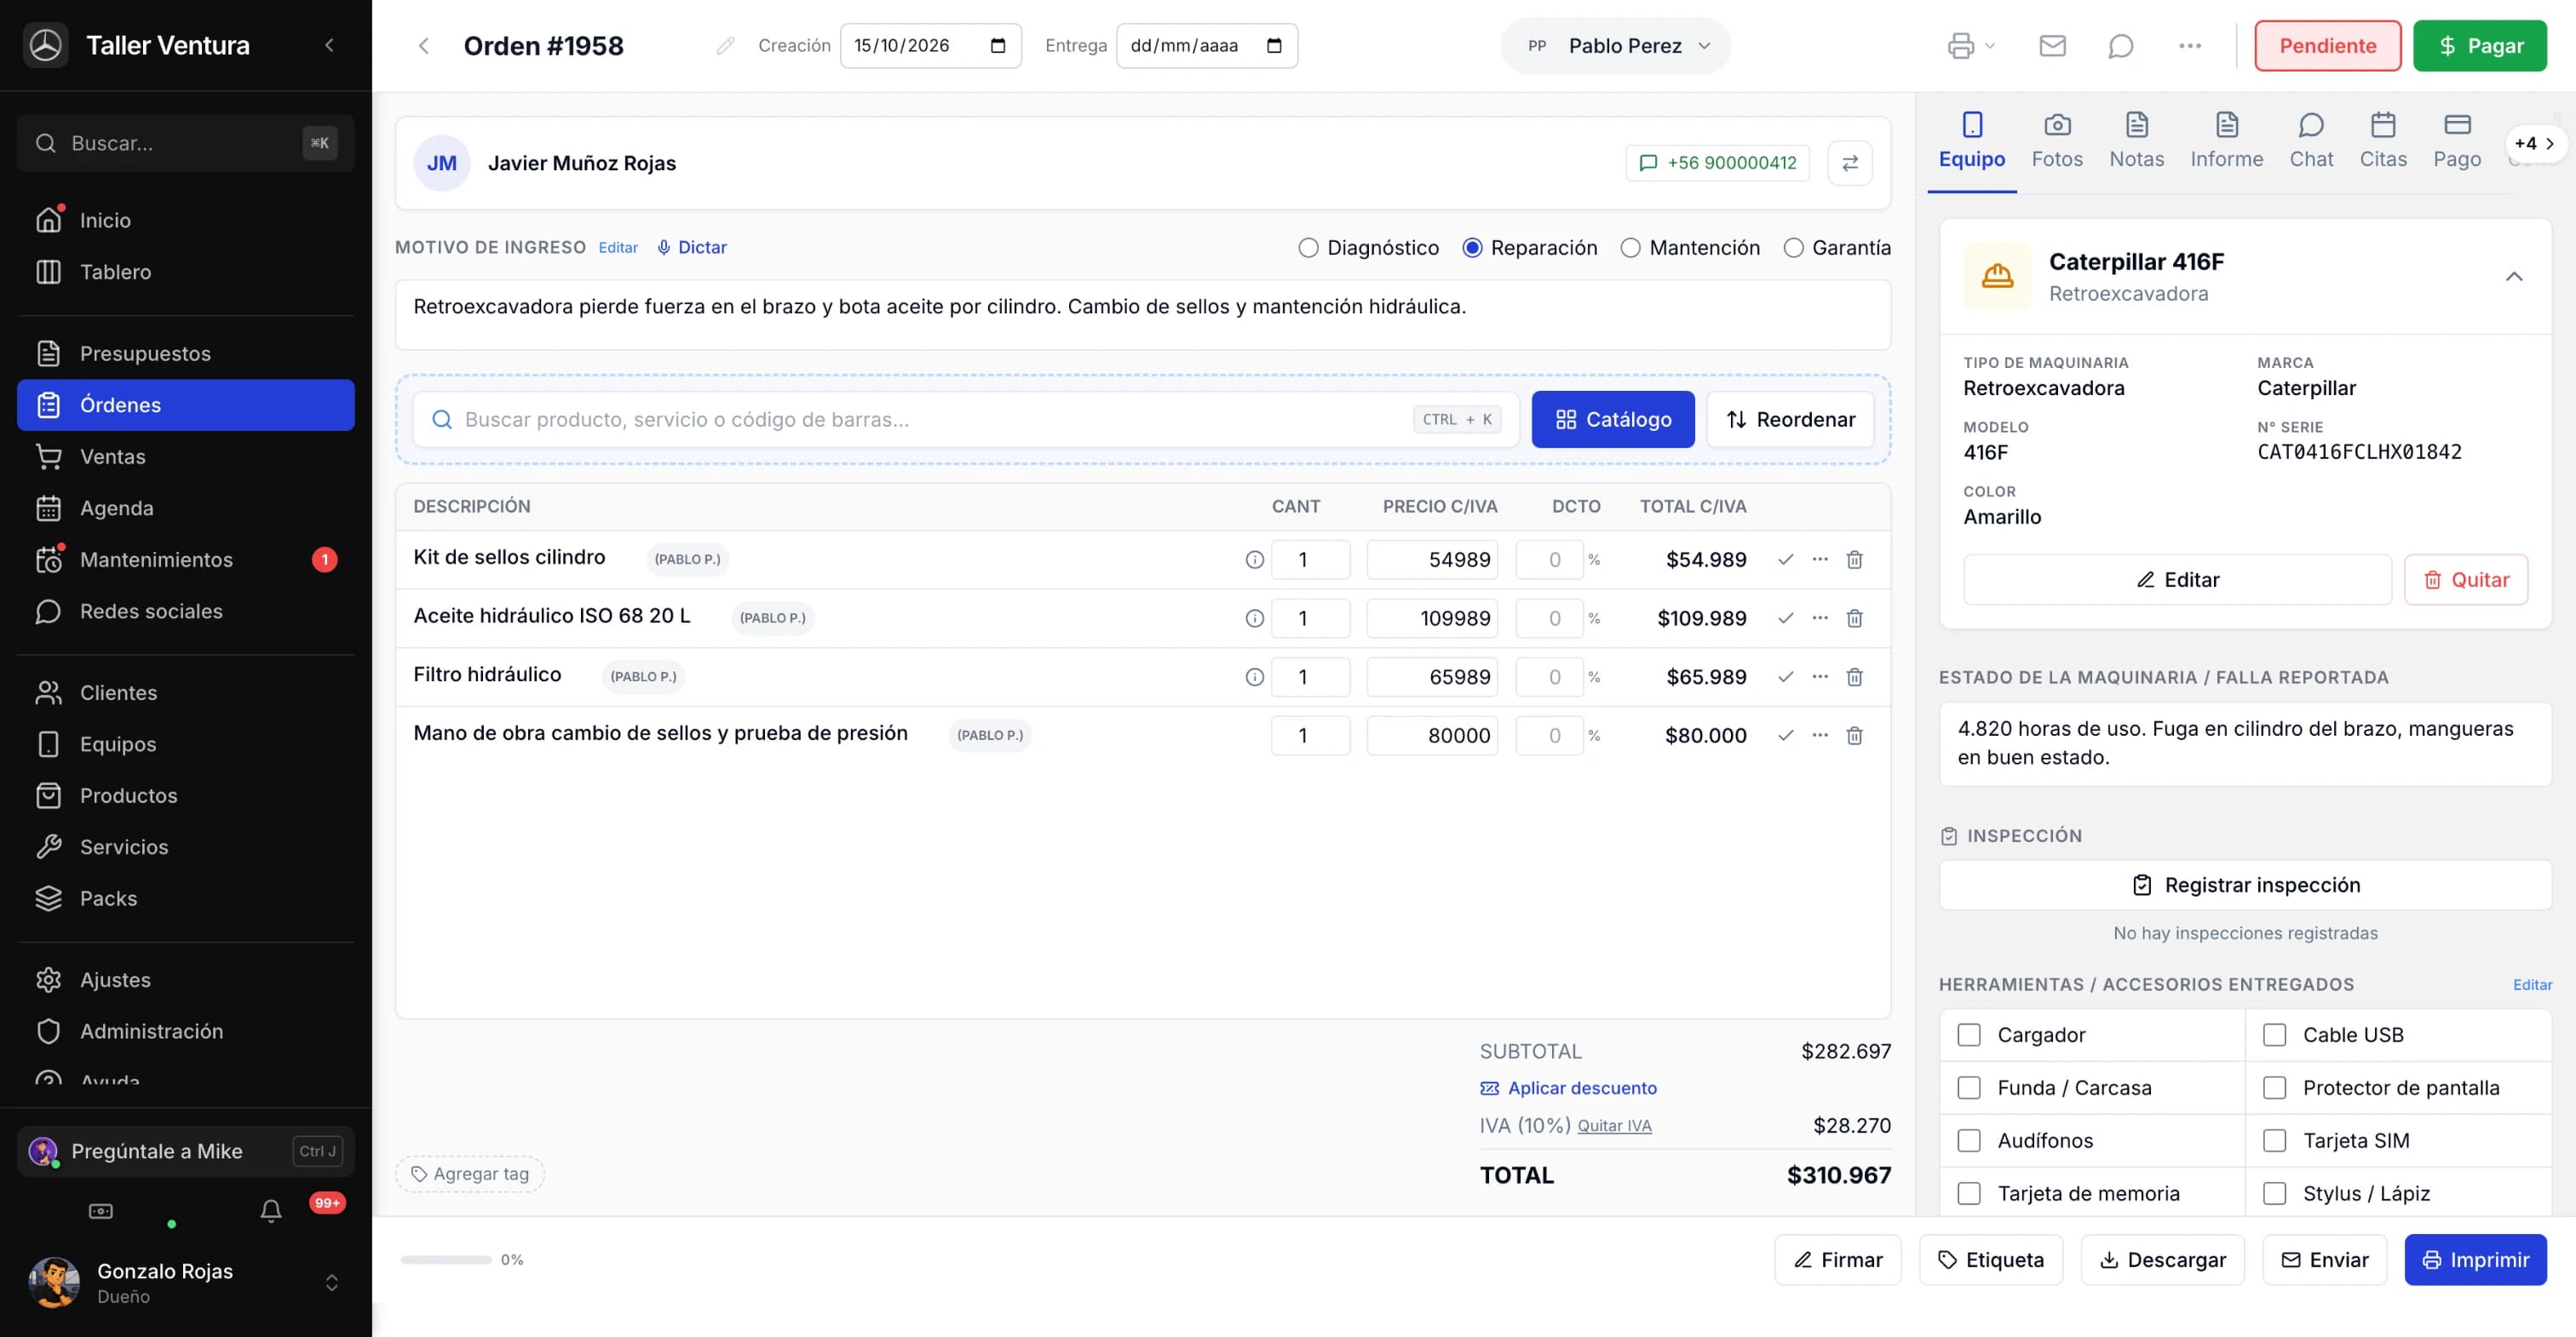
Task: Collapse the Caterpillar 416F equipment card
Action: [x=2513, y=277]
